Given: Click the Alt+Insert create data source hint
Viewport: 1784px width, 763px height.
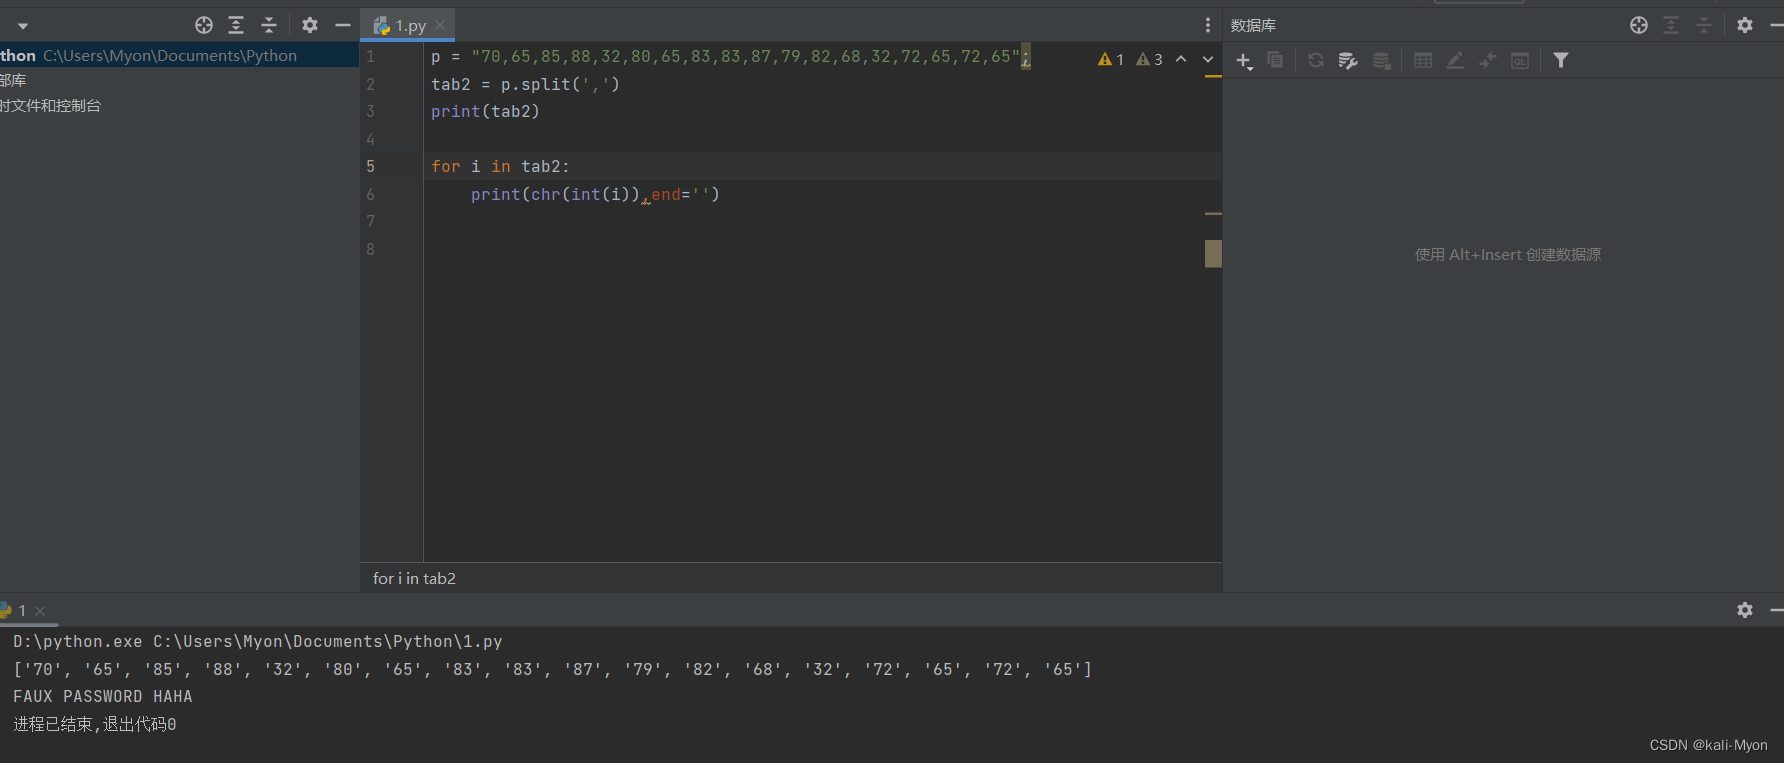Looking at the screenshot, I should pos(1508,255).
